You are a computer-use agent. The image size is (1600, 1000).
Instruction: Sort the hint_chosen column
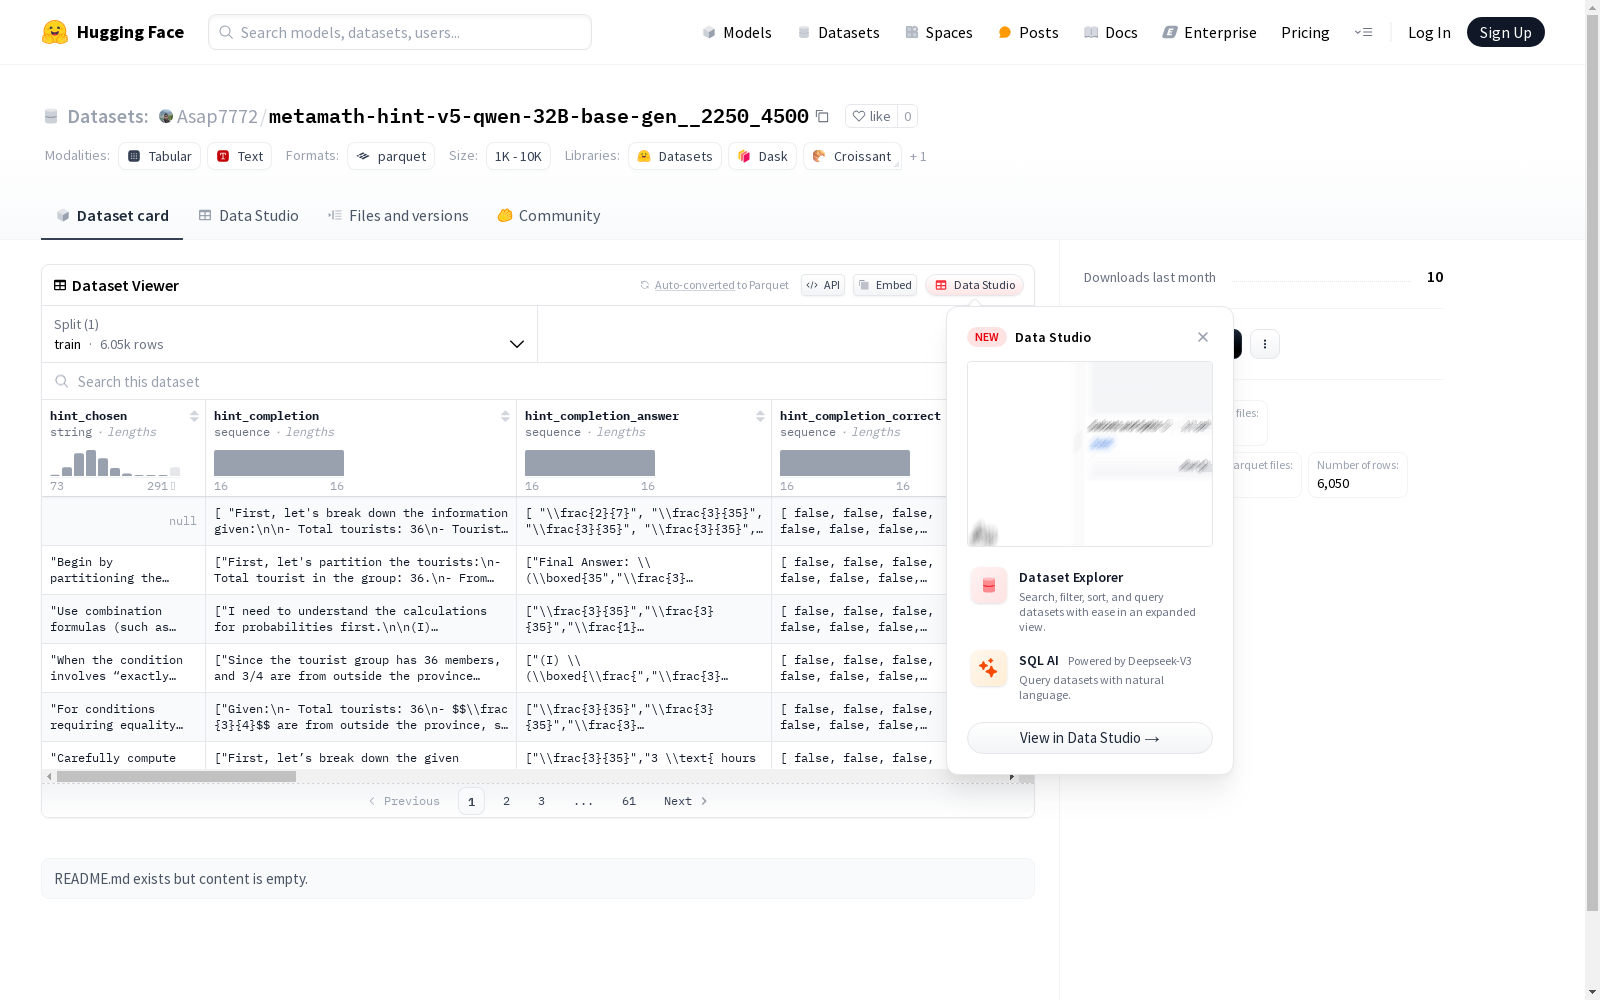194,416
